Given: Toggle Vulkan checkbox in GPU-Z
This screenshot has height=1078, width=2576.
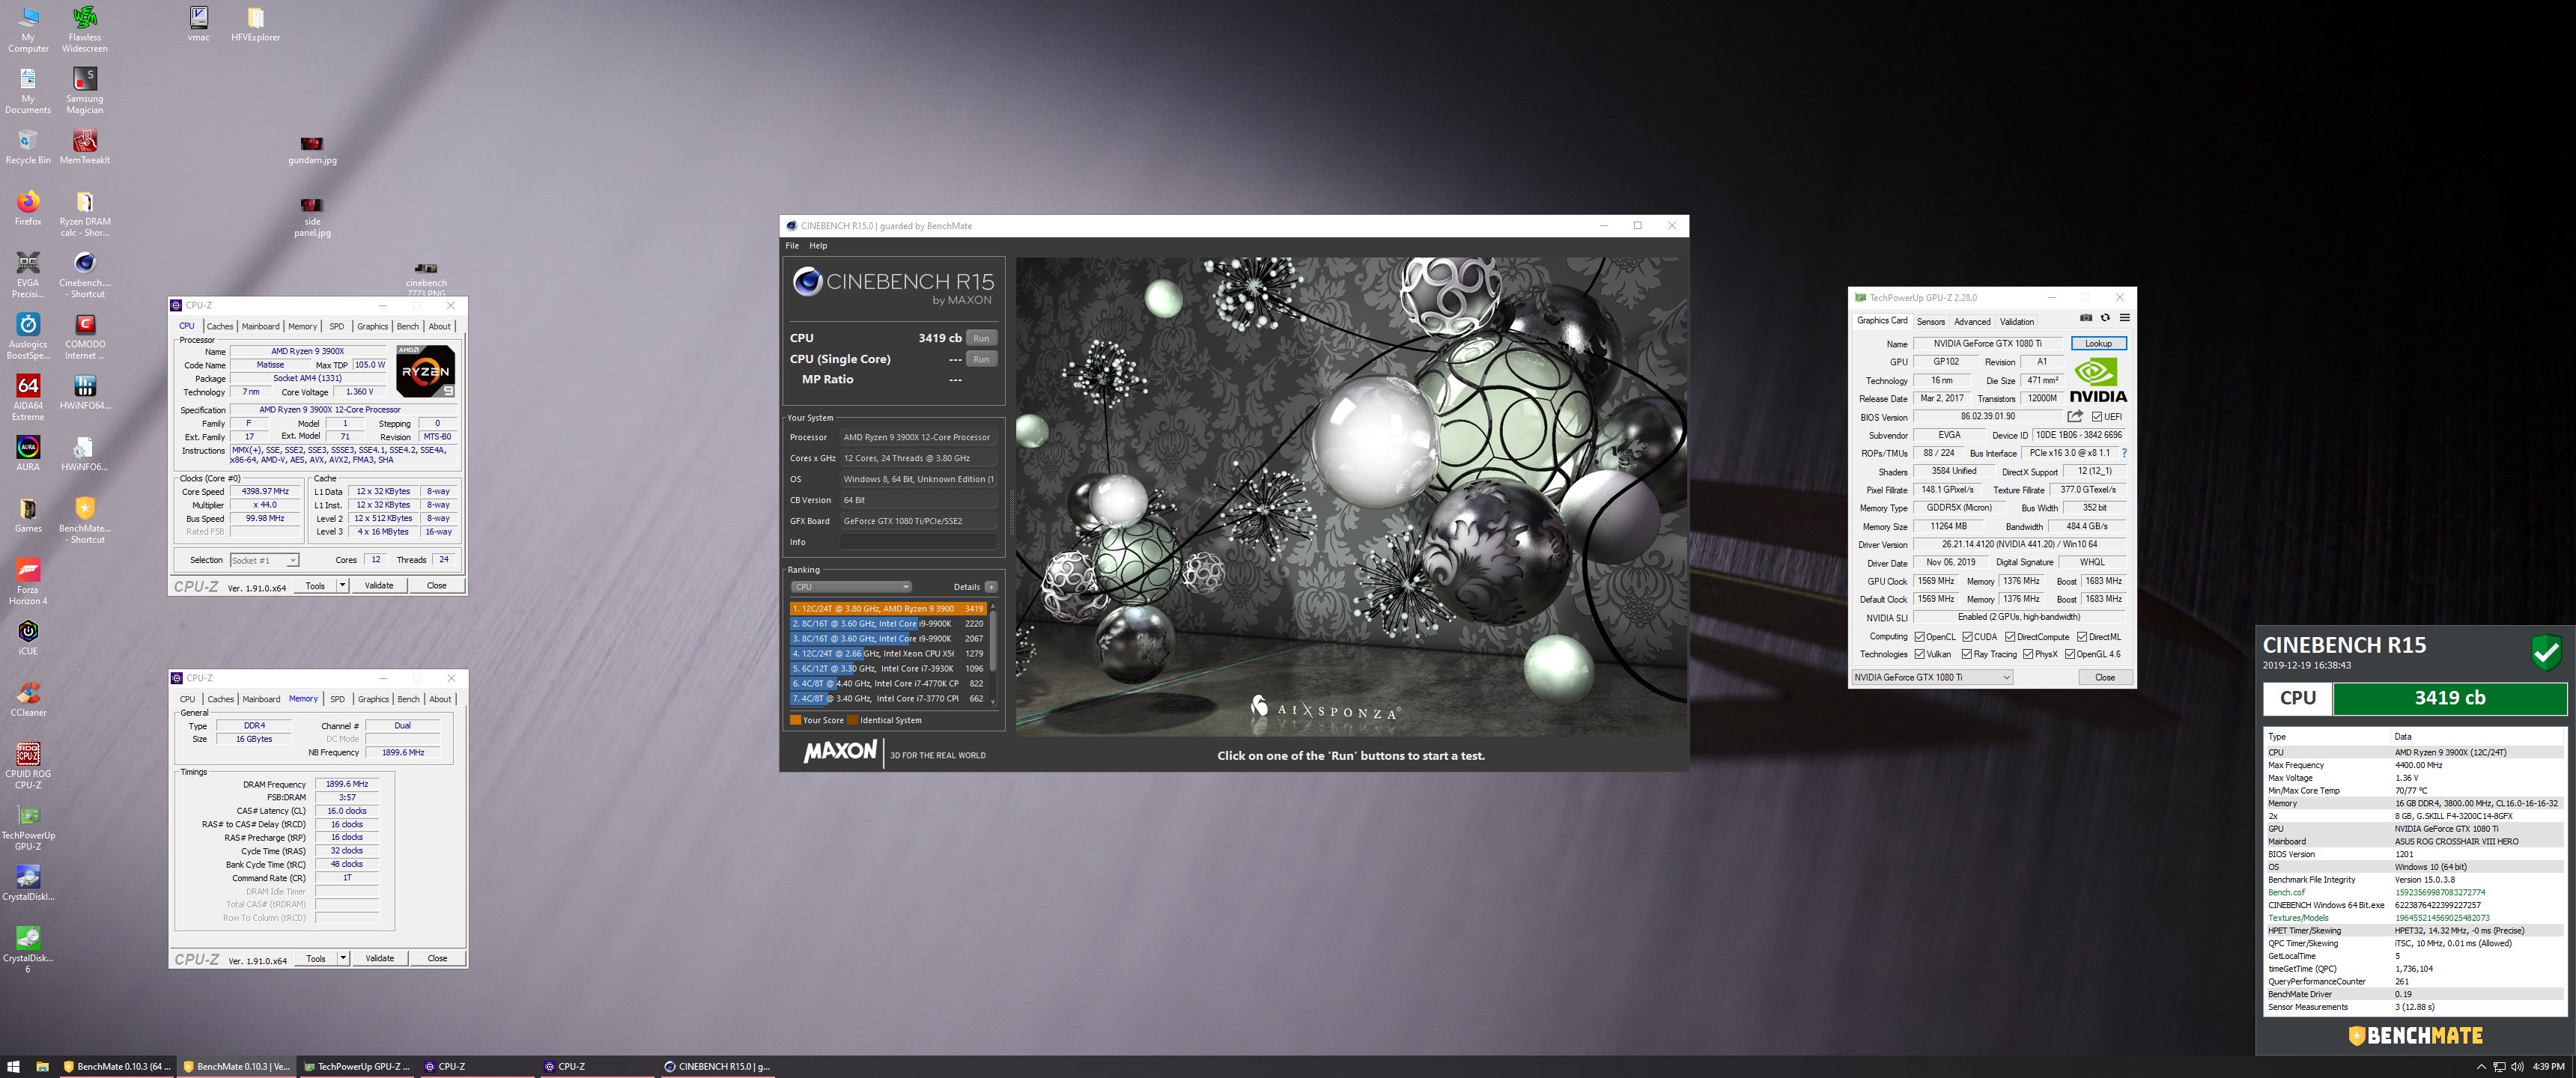Looking at the screenshot, I should tap(1919, 654).
